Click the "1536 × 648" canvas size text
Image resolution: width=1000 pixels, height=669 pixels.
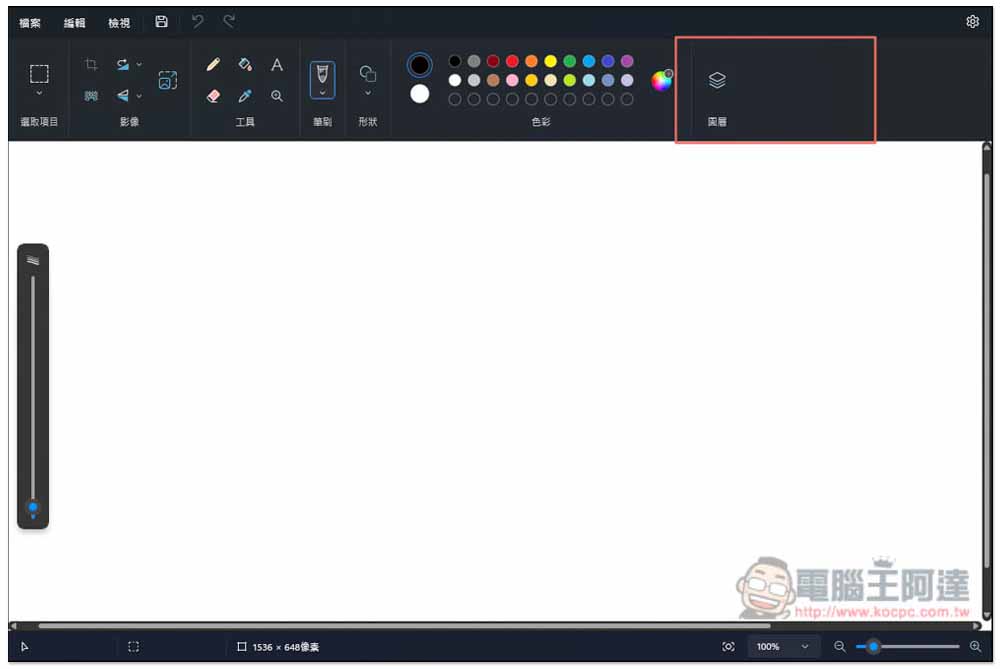[286, 647]
